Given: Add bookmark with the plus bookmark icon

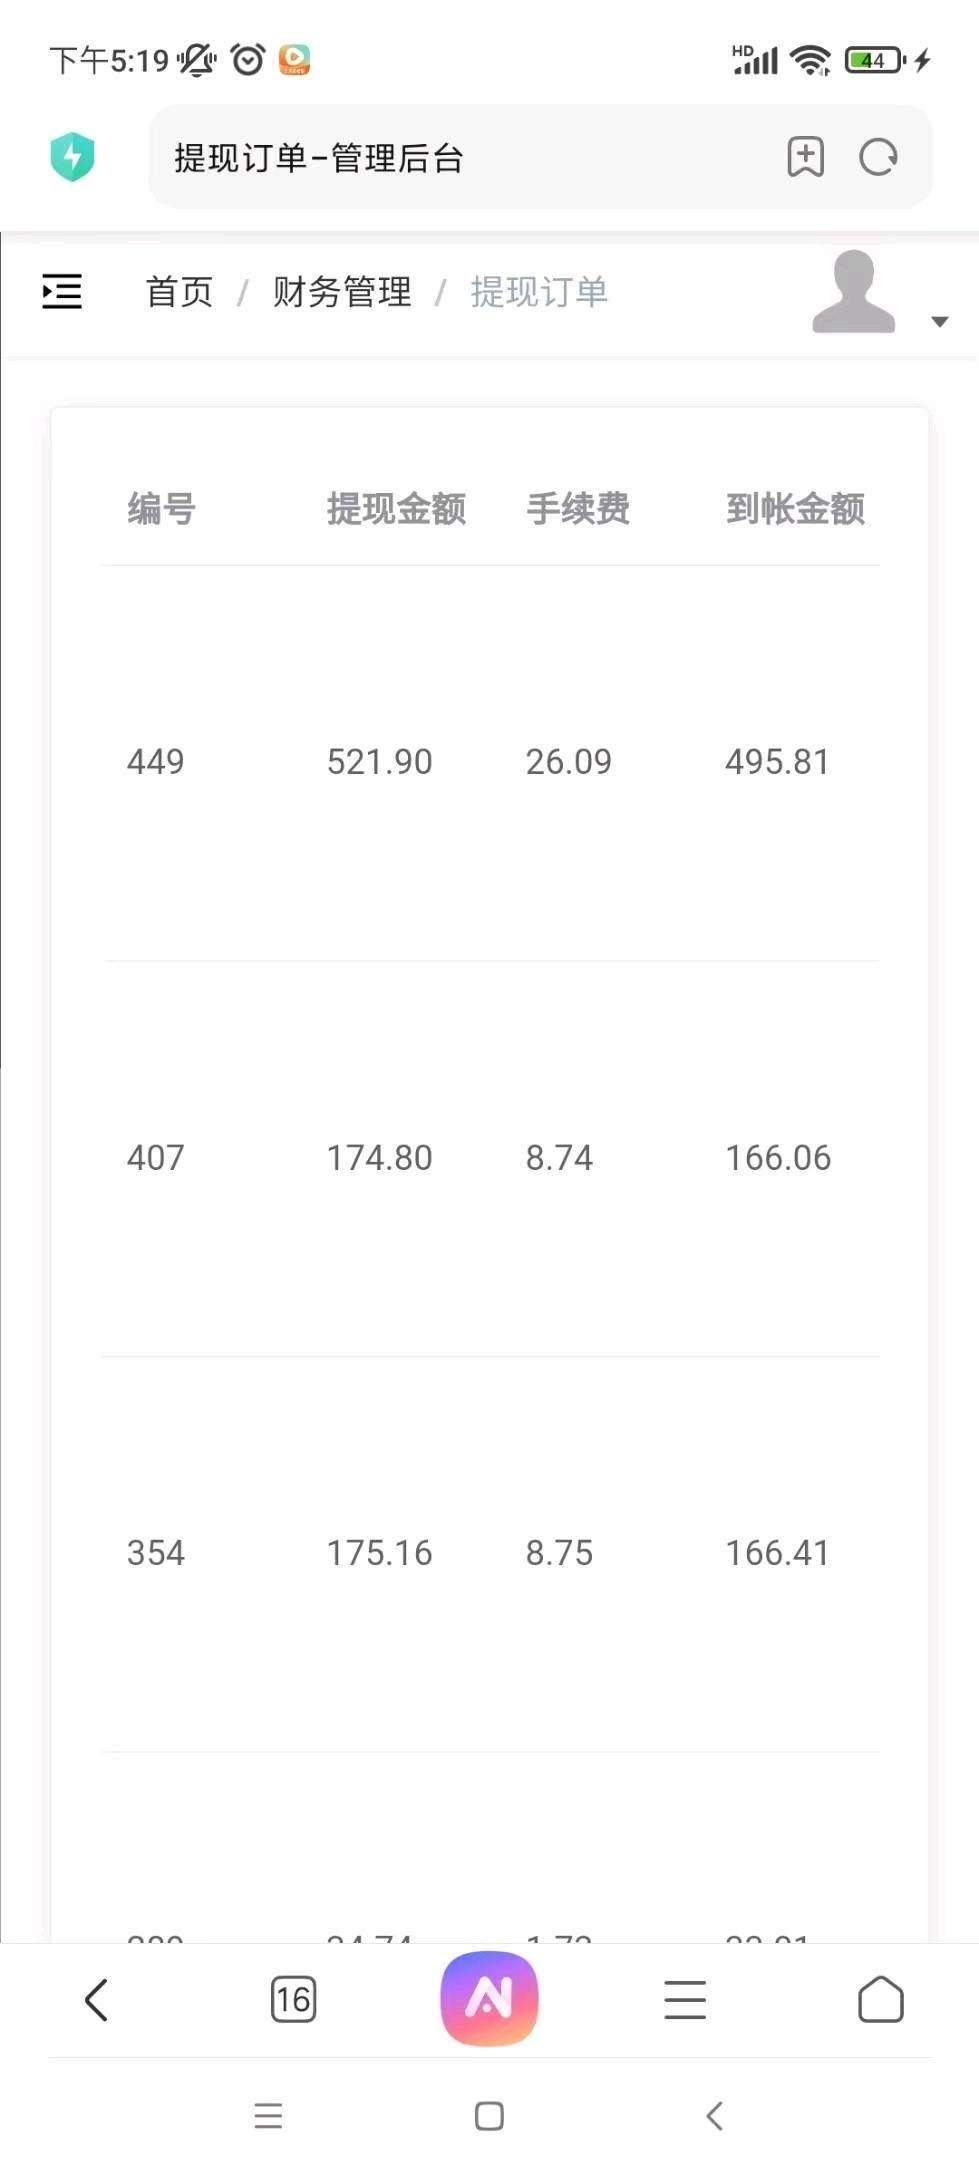Looking at the screenshot, I should pos(805,157).
